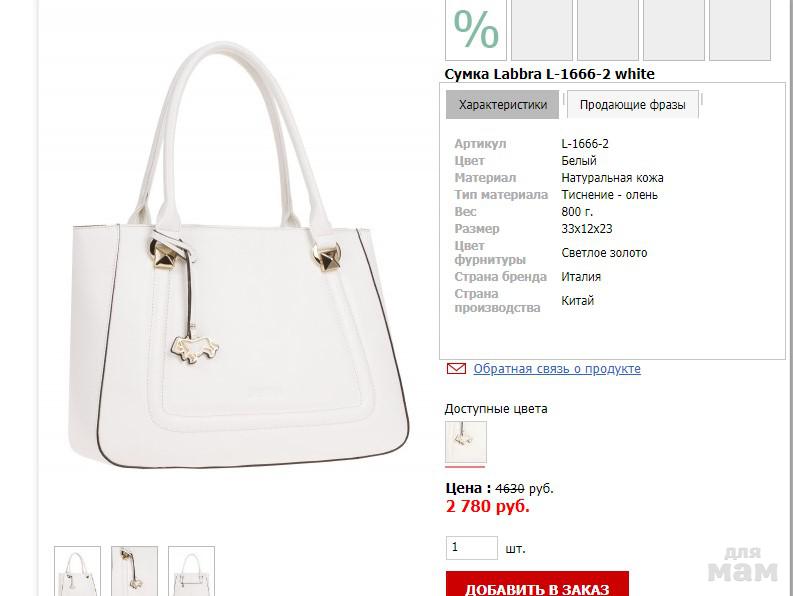Click the red sale price 2 780 руб.
This screenshot has height=596, width=793.
click(488, 506)
